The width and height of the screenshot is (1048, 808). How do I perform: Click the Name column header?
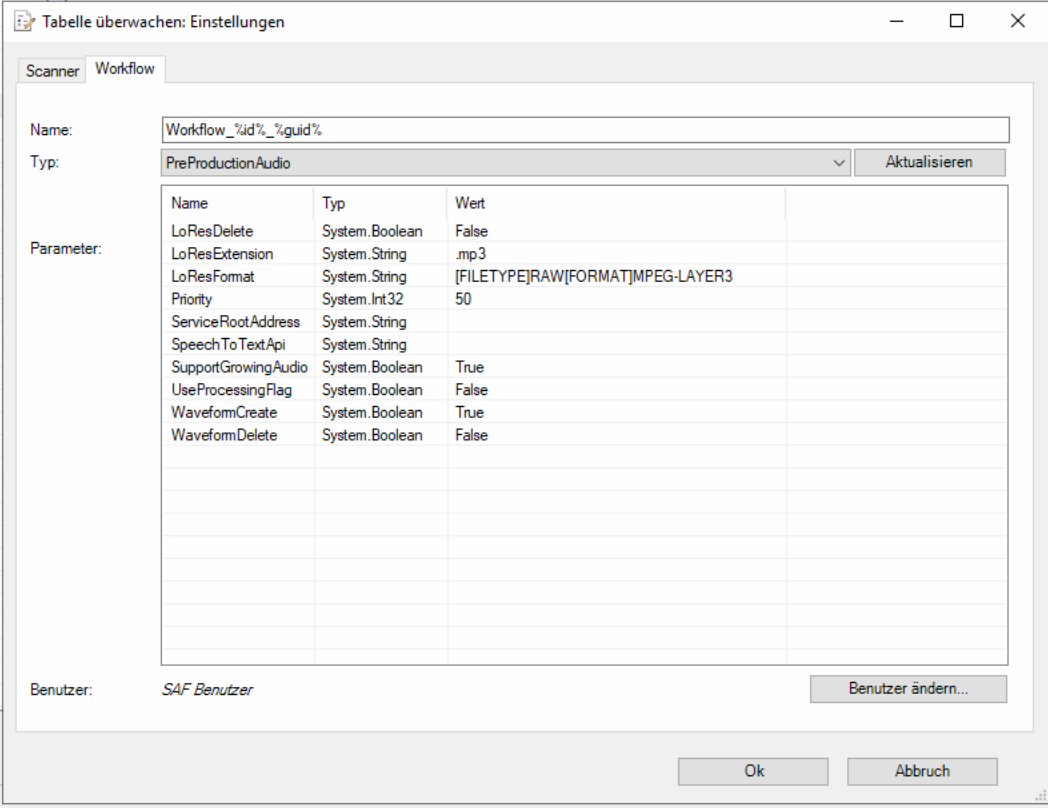[x=190, y=203]
